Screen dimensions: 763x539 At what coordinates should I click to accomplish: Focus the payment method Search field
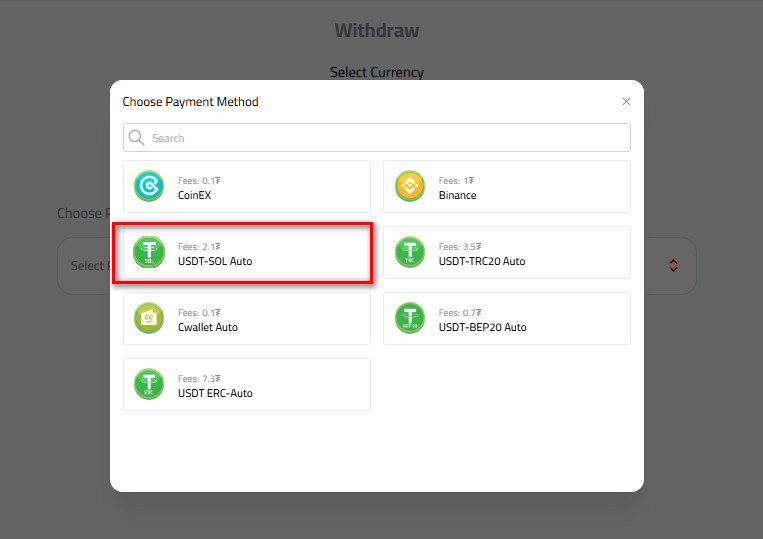click(x=377, y=138)
